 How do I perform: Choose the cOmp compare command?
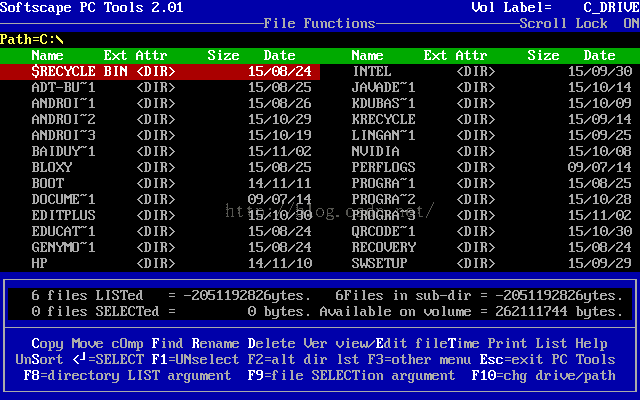127,344
